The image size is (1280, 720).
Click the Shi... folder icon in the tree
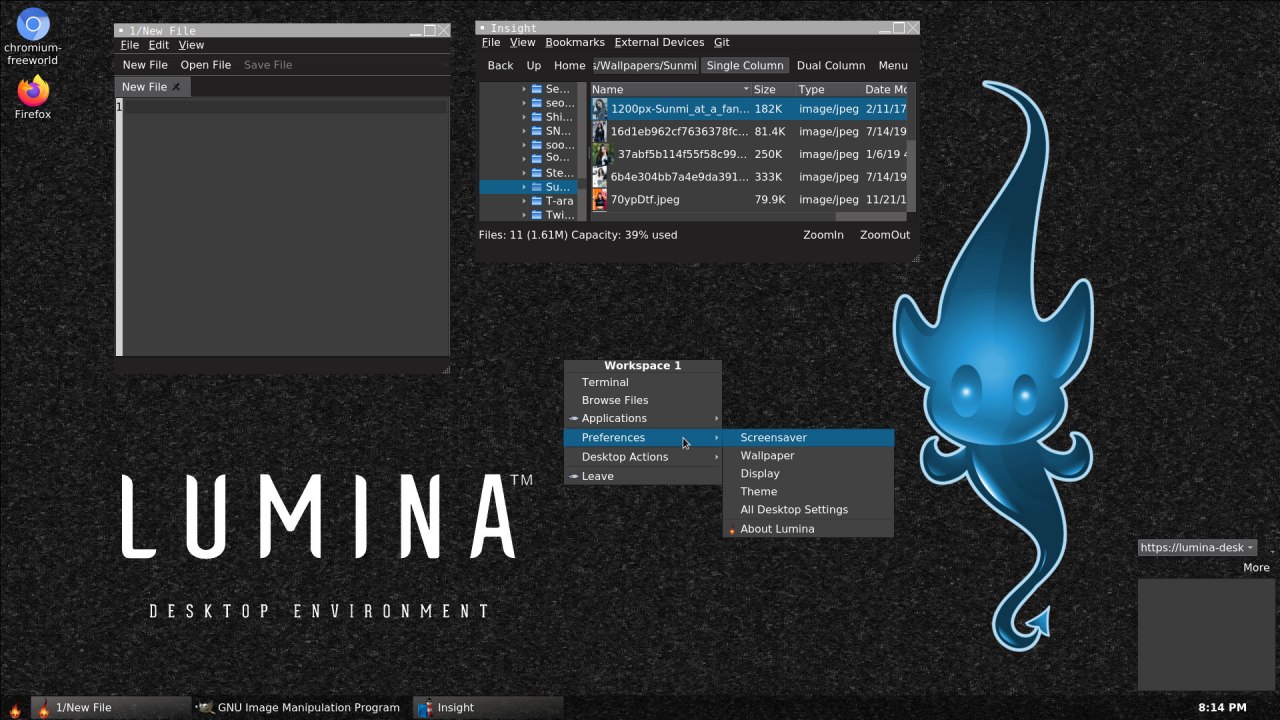[x=537, y=117]
